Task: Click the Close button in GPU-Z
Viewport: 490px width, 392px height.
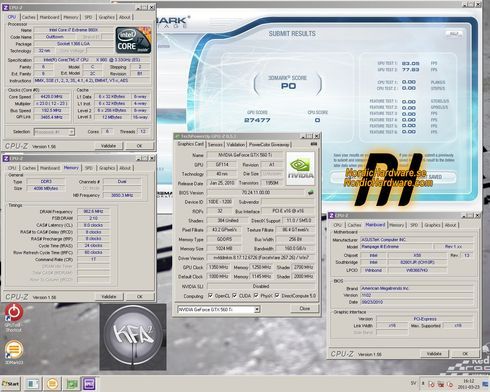Action: (305, 309)
